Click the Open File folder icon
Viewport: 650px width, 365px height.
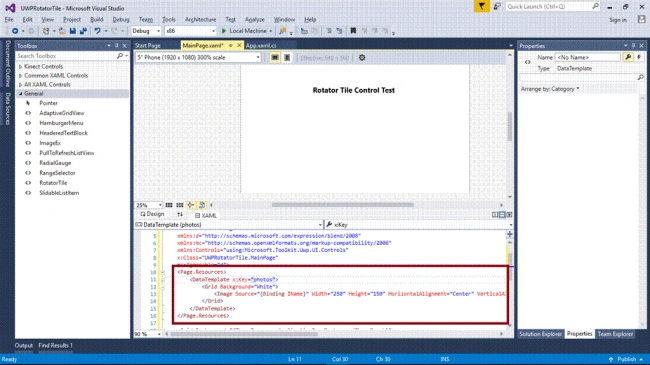coord(62,31)
